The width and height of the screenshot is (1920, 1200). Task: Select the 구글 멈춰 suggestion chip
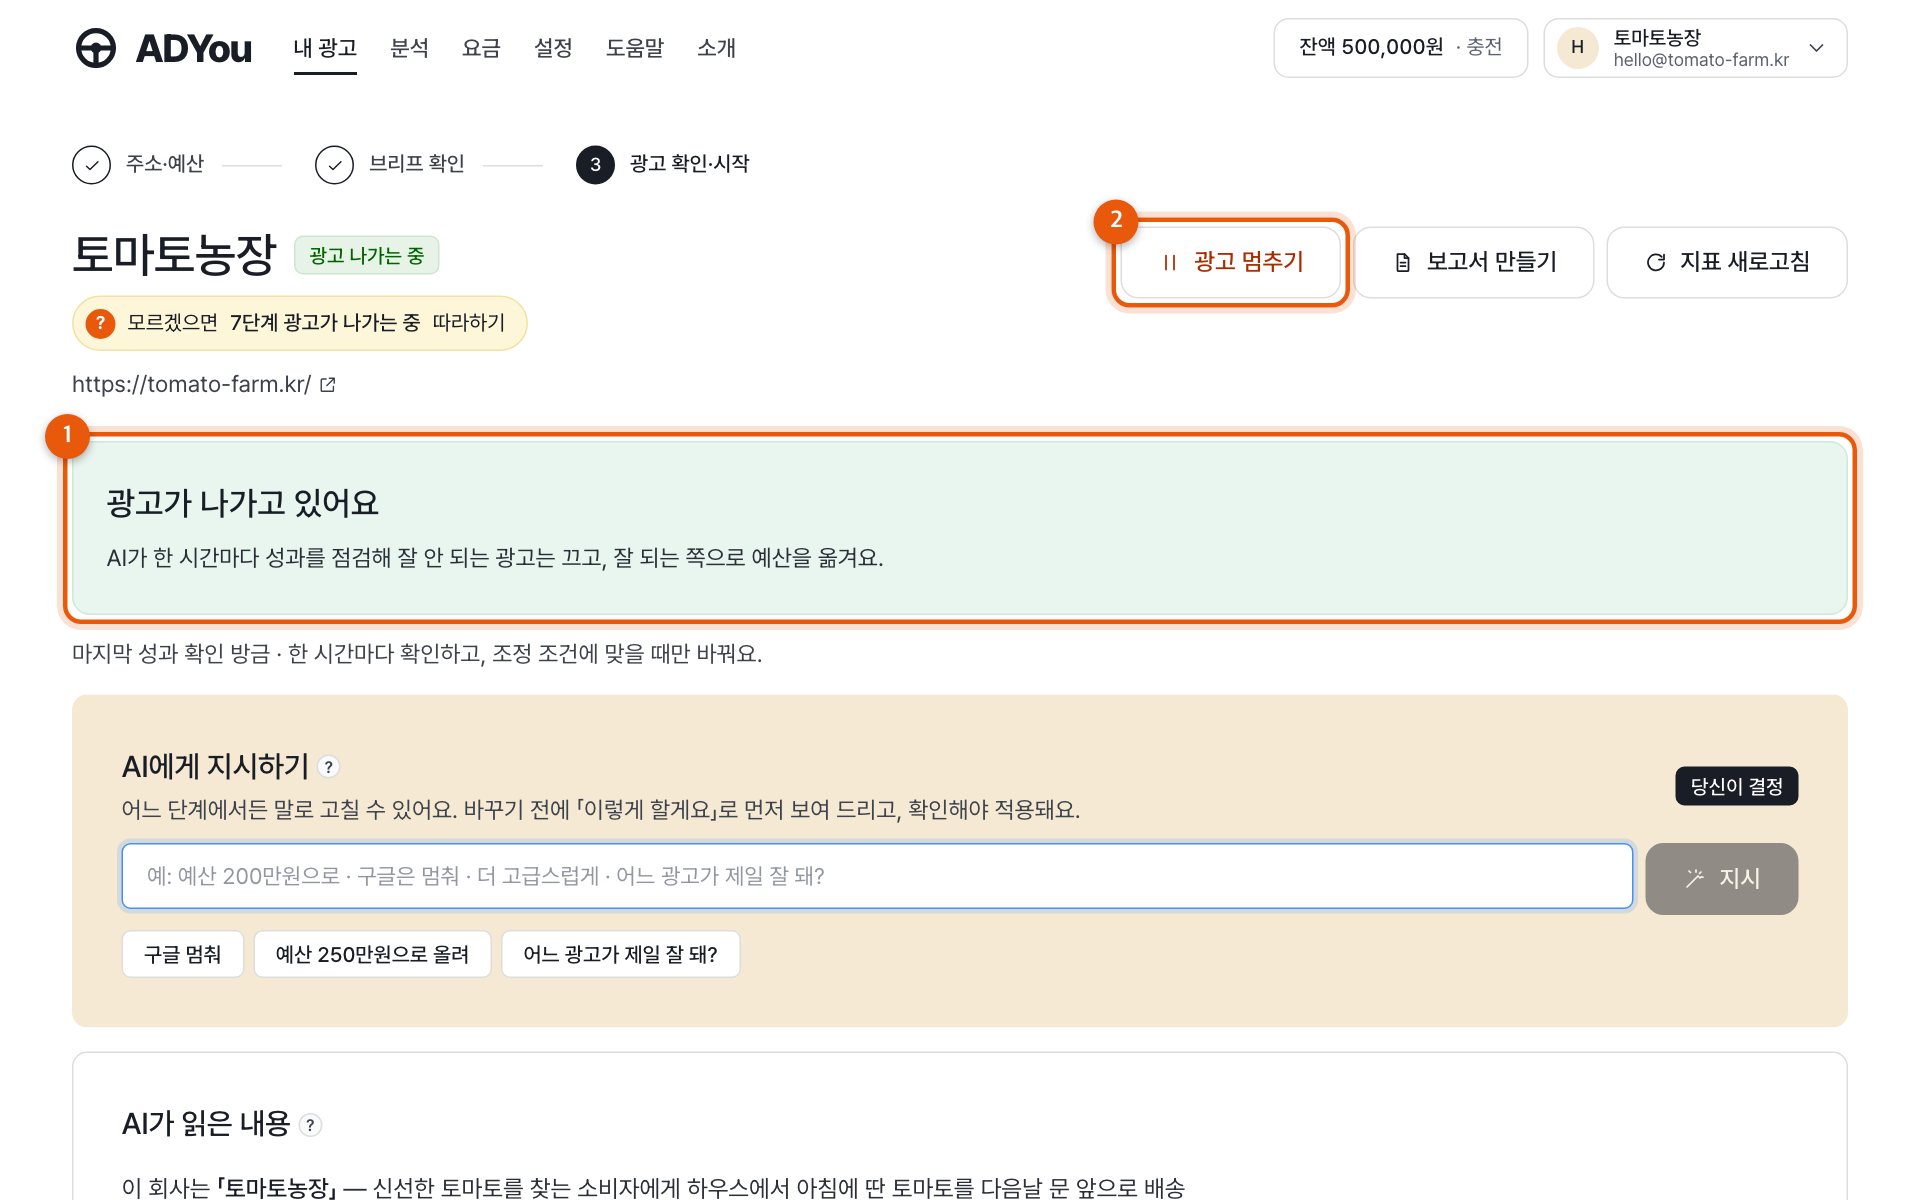pos(183,954)
